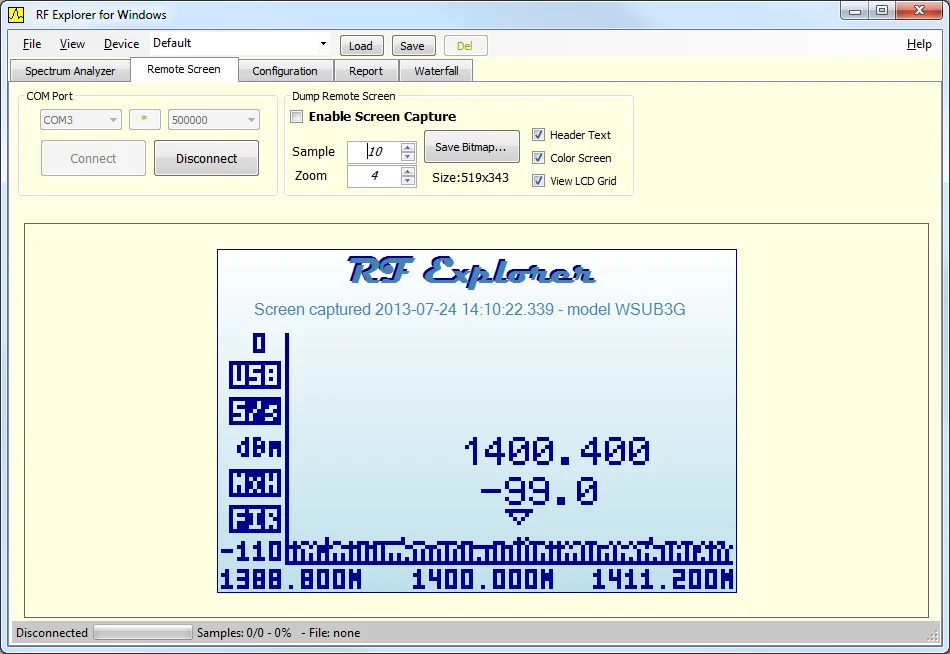
Task: Uncheck the Header Text option
Action: pyautogui.click(x=539, y=135)
